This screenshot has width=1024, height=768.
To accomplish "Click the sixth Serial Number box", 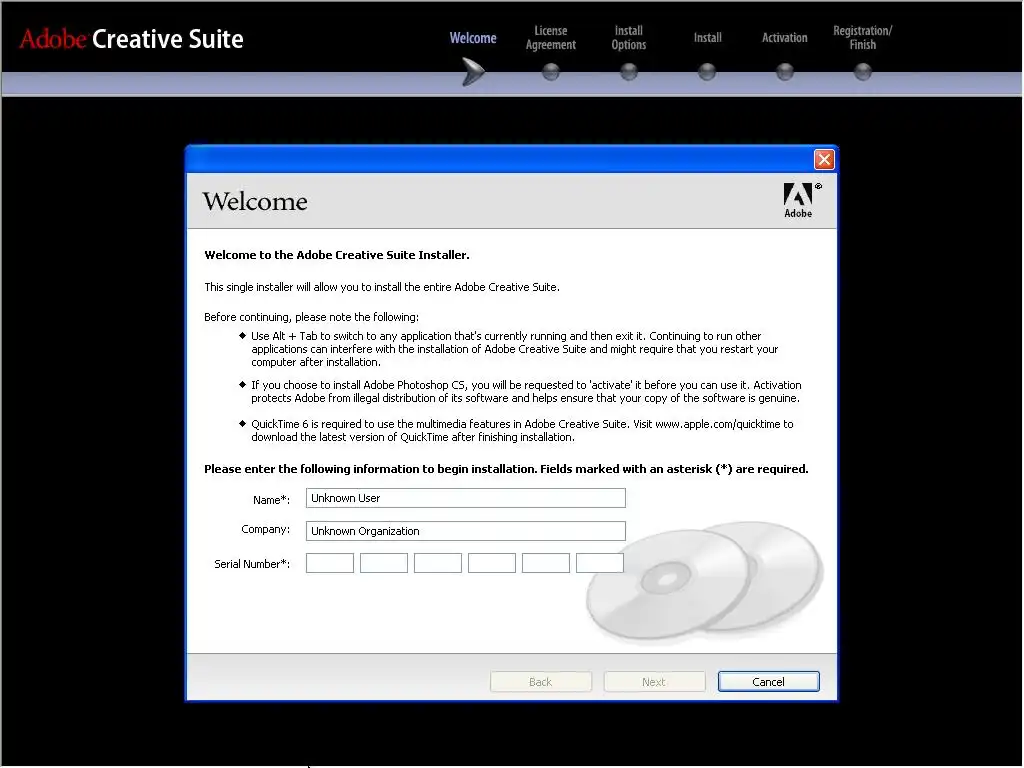I will (x=600, y=563).
